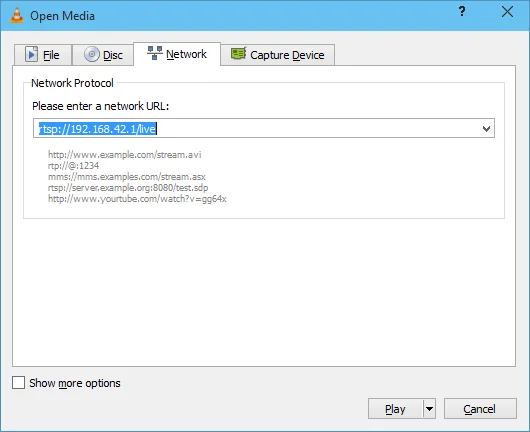Click the Network Protocol group label
The image size is (530, 432).
(72, 83)
